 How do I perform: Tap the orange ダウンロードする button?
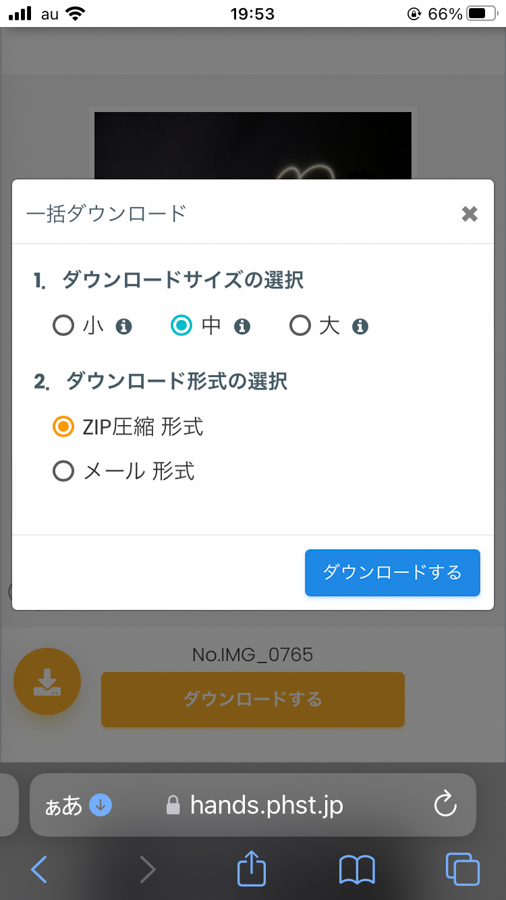(253, 699)
